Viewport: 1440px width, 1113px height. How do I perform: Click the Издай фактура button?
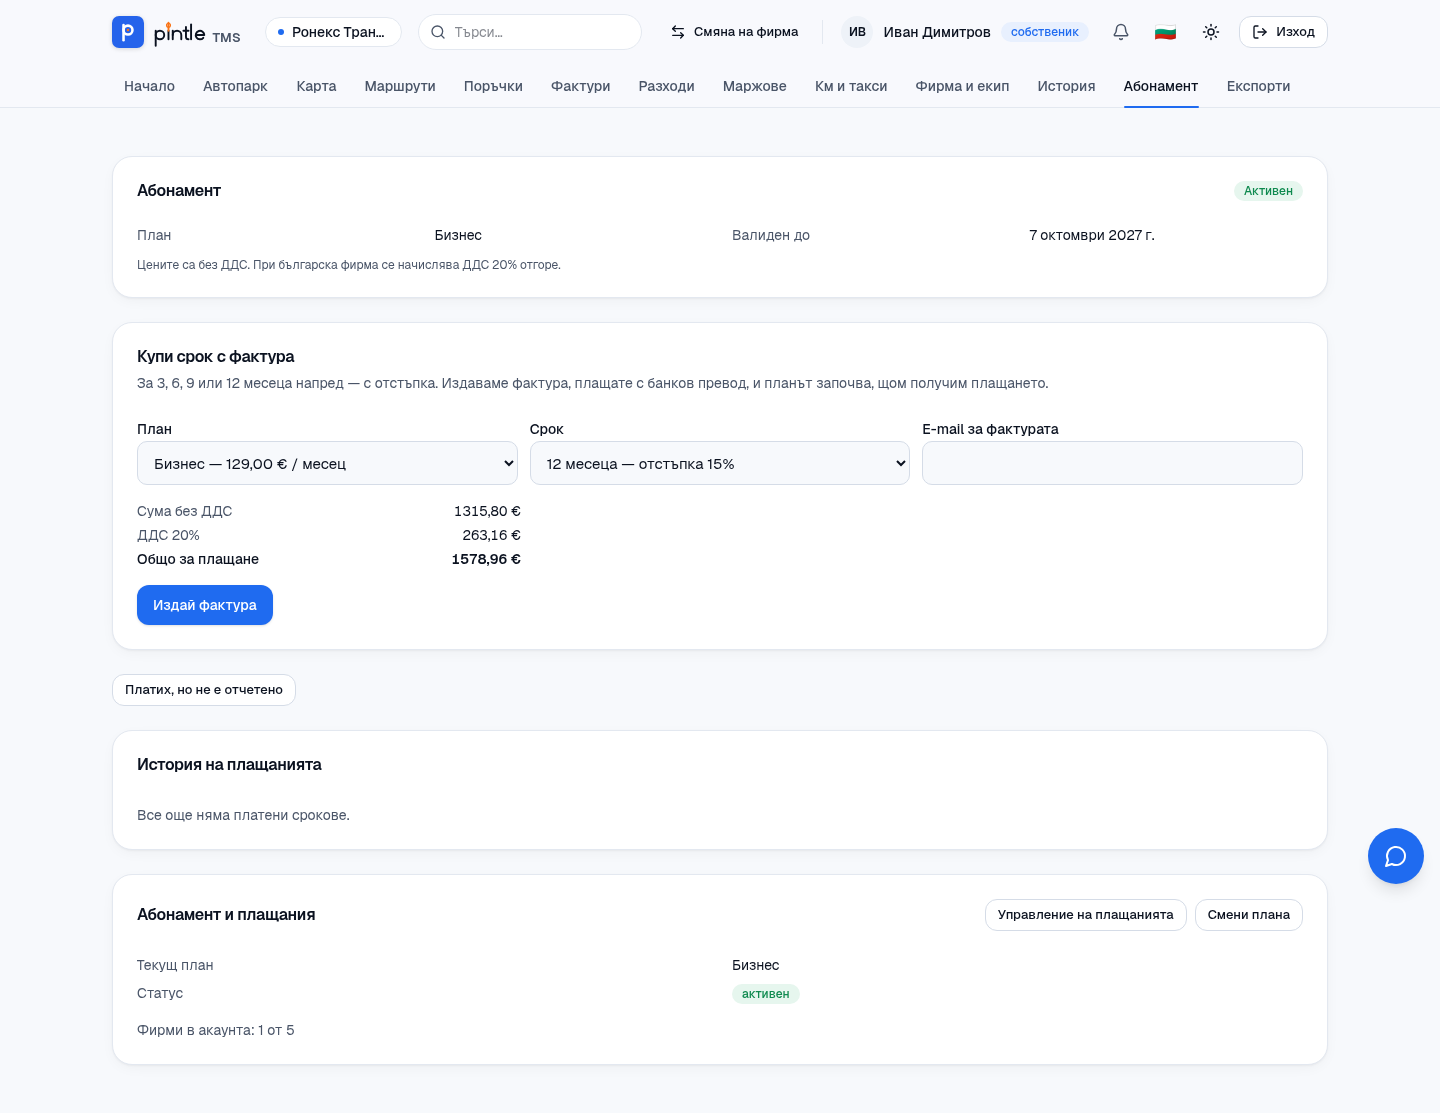(205, 605)
